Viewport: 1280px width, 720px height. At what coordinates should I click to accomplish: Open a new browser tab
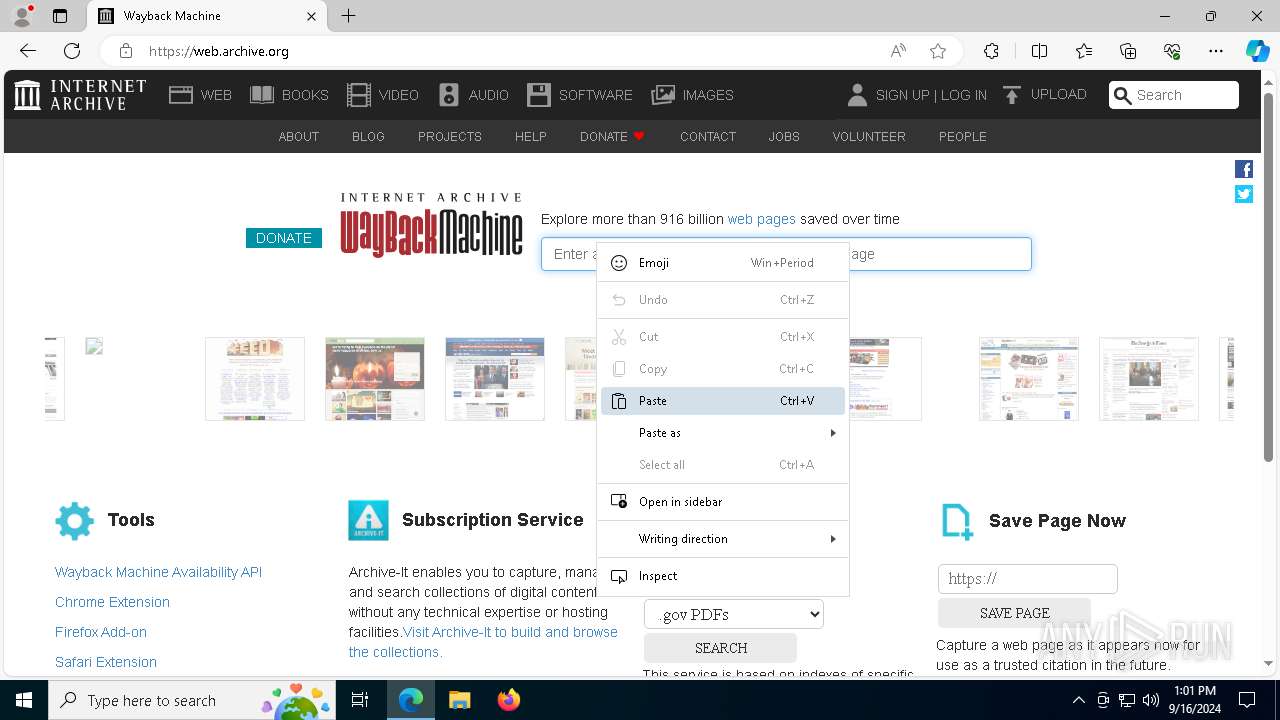pyautogui.click(x=348, y=16)
